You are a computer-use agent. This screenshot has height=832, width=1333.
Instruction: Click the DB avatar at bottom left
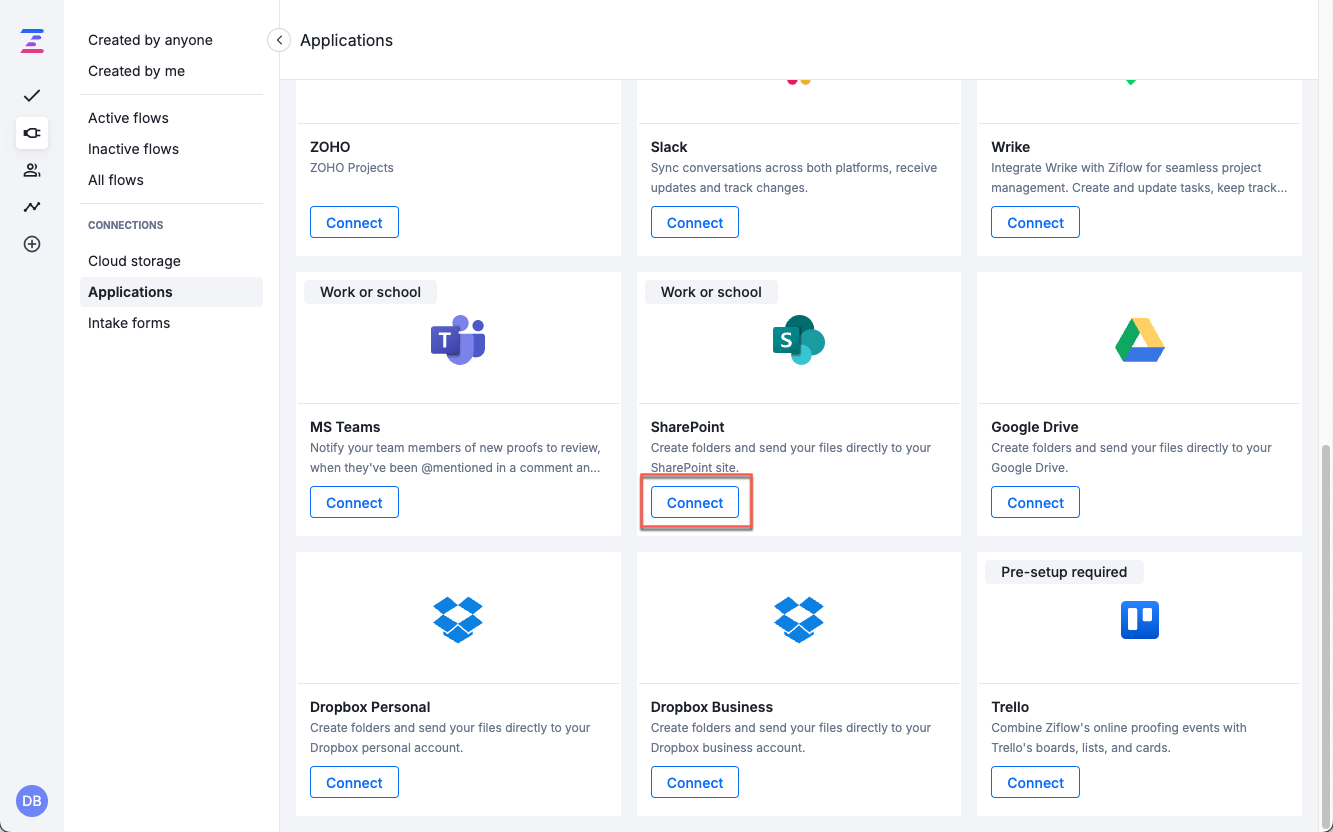pyautogui.click(x=31, y=801)
